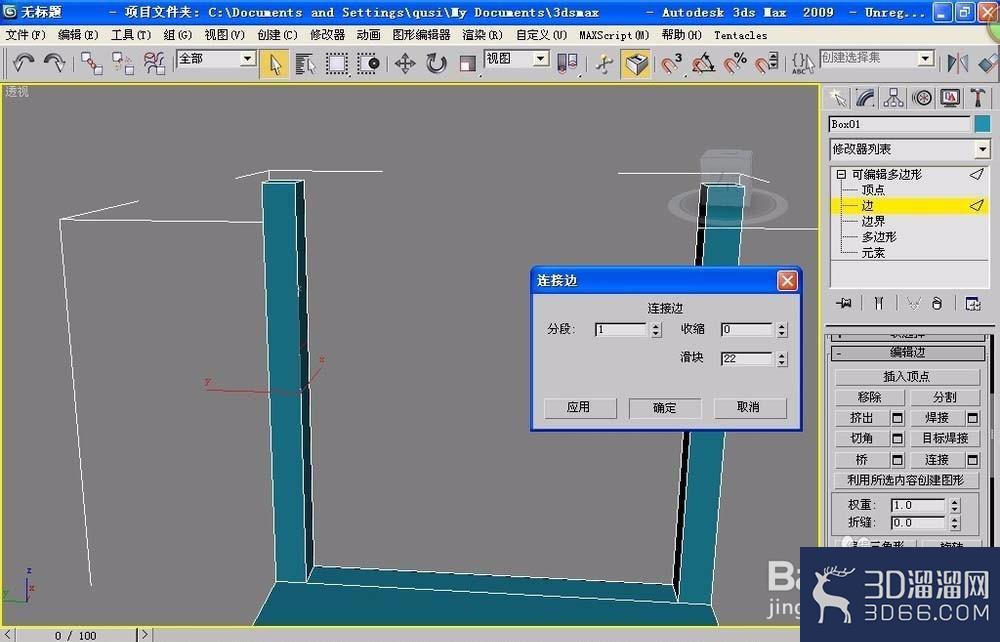1000x642 pixels.
Task: Toggle Show End Result icon in stack
Action: coord(879,303)
